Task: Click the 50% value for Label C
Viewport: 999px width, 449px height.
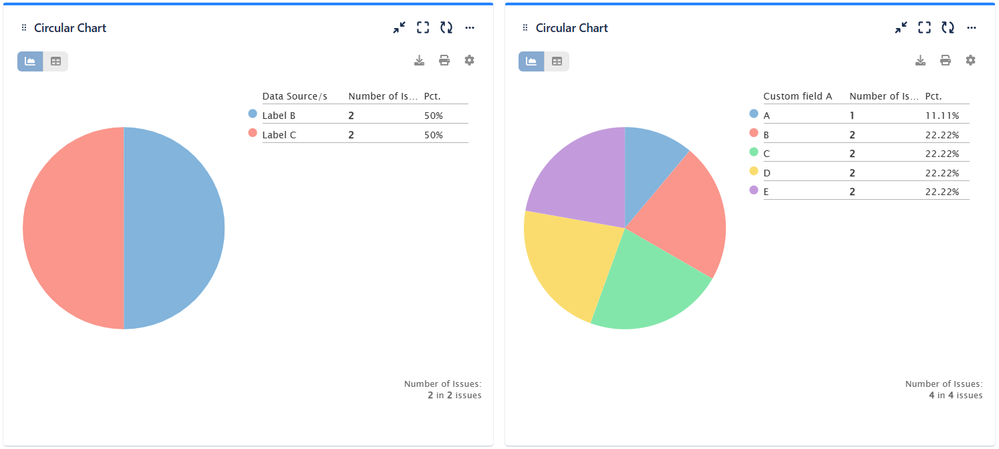Action: tap(433, 135)
